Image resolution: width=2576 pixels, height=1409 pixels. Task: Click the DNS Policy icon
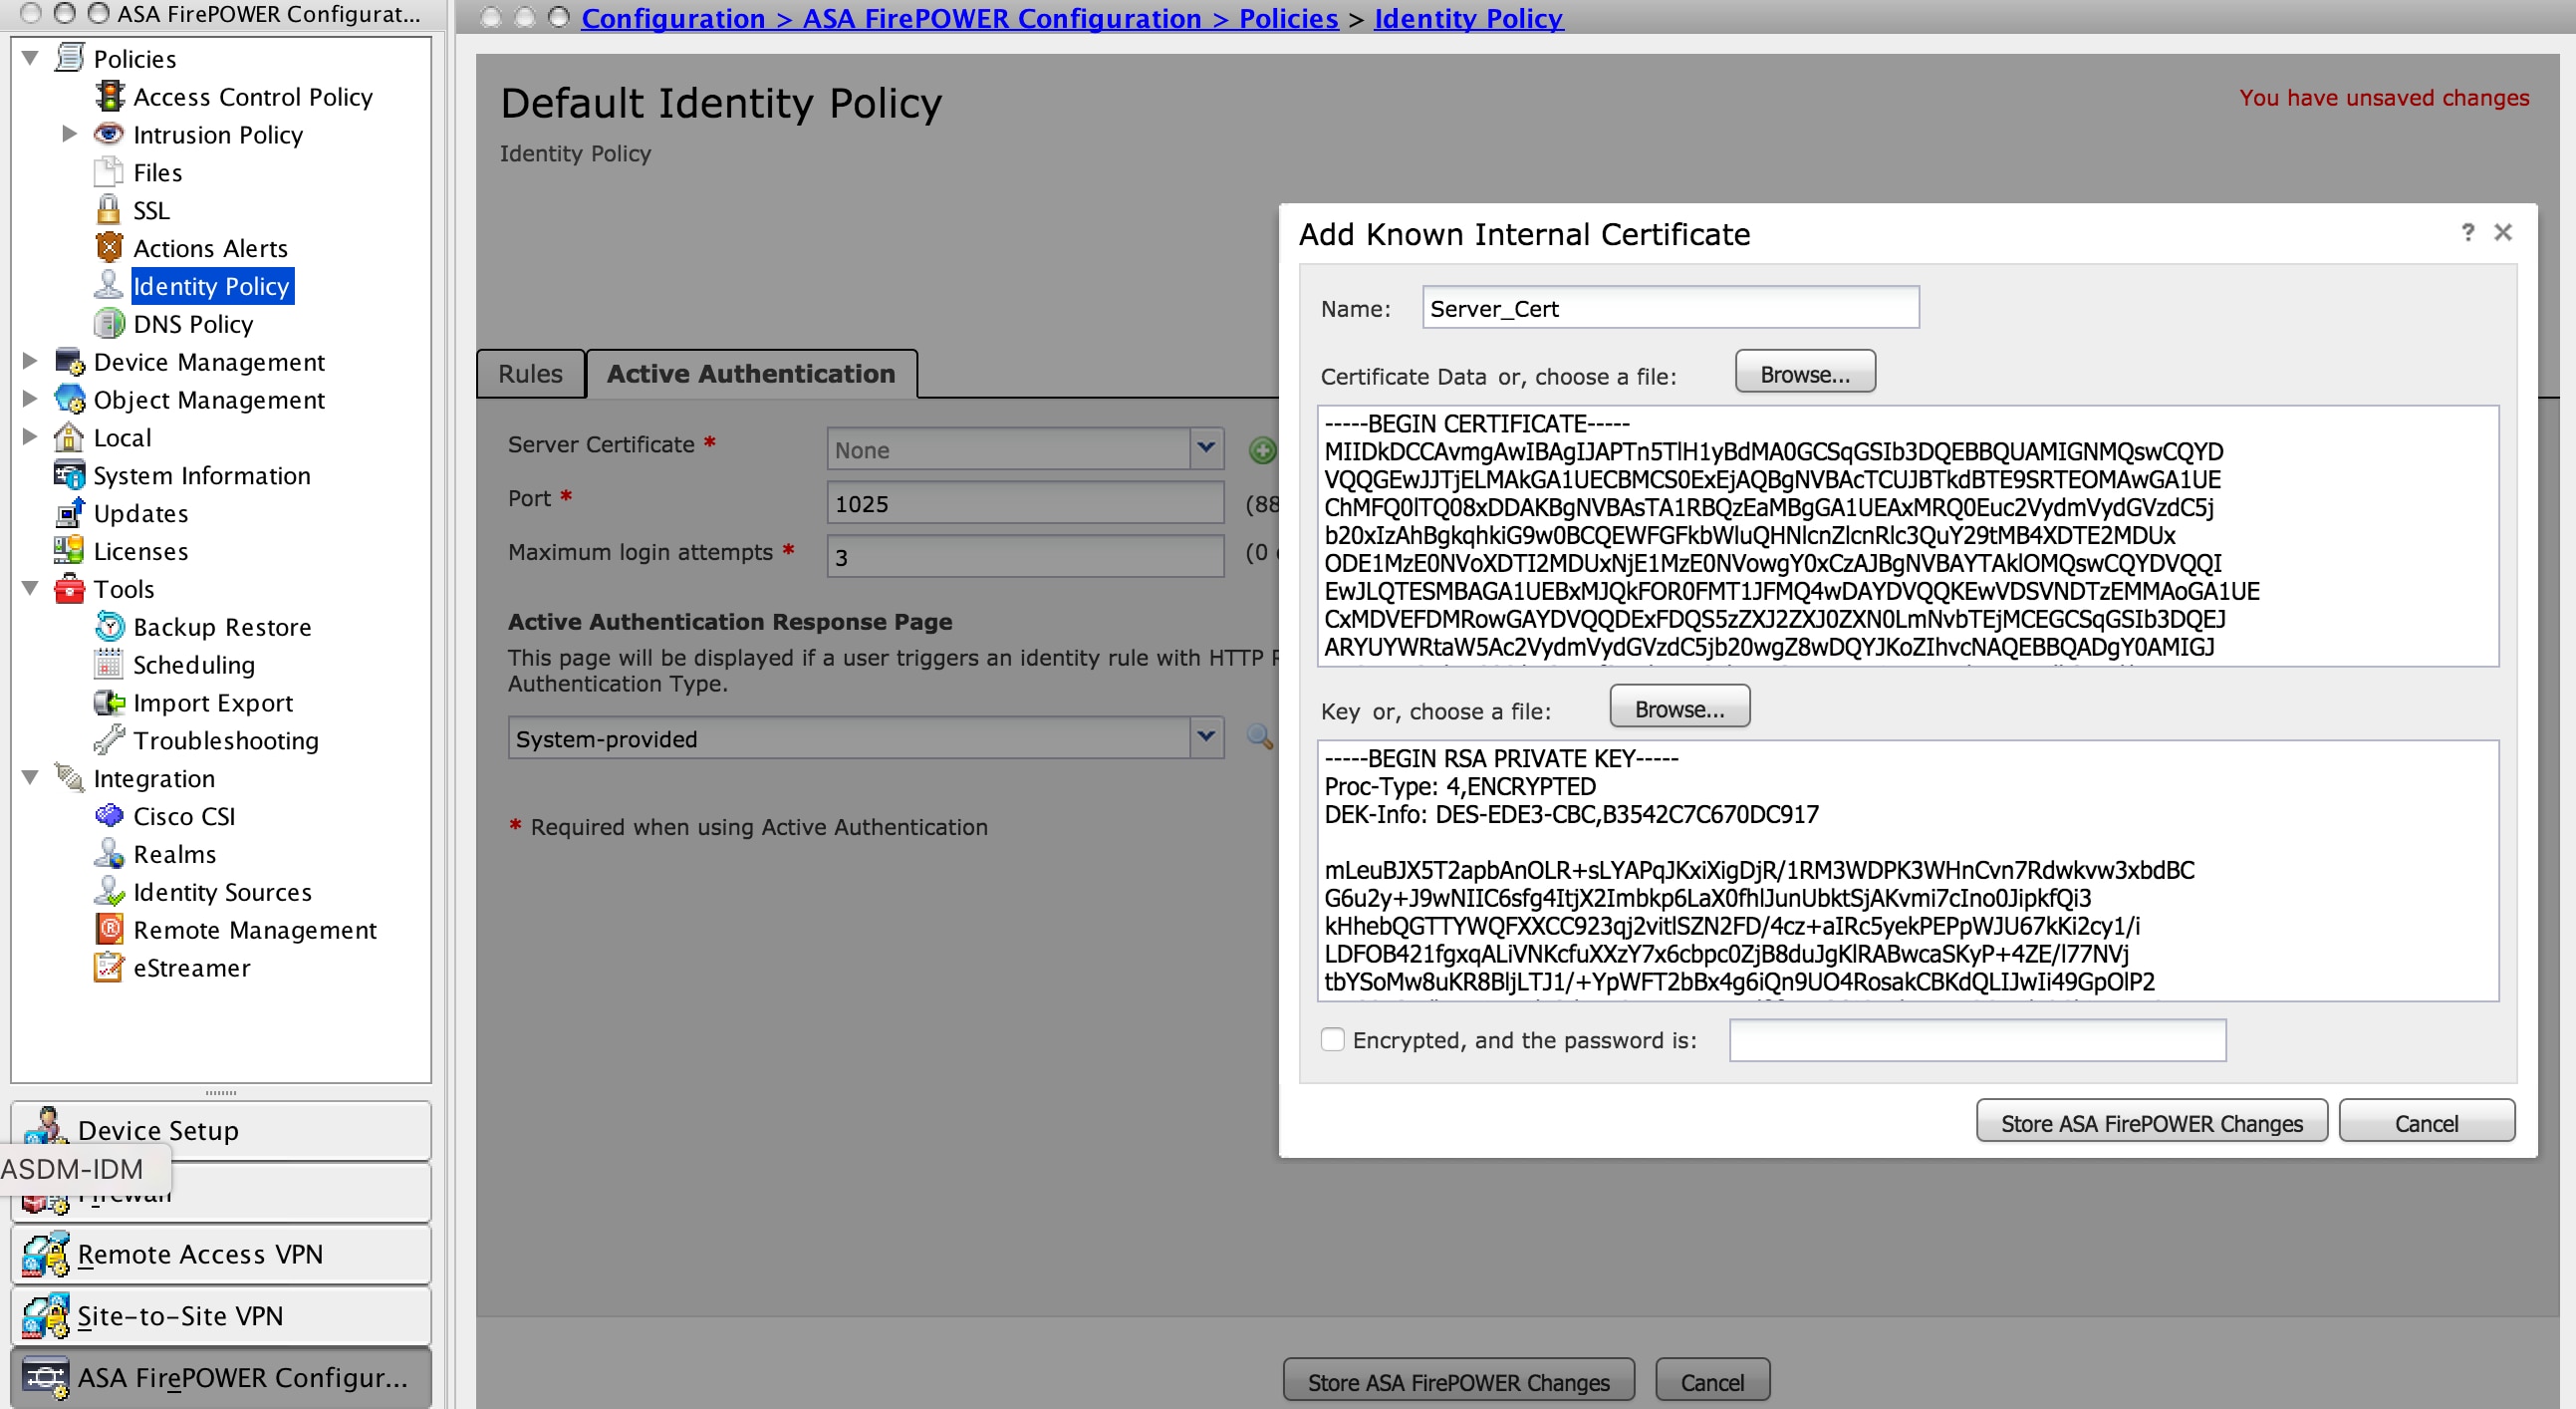point(109,323)
